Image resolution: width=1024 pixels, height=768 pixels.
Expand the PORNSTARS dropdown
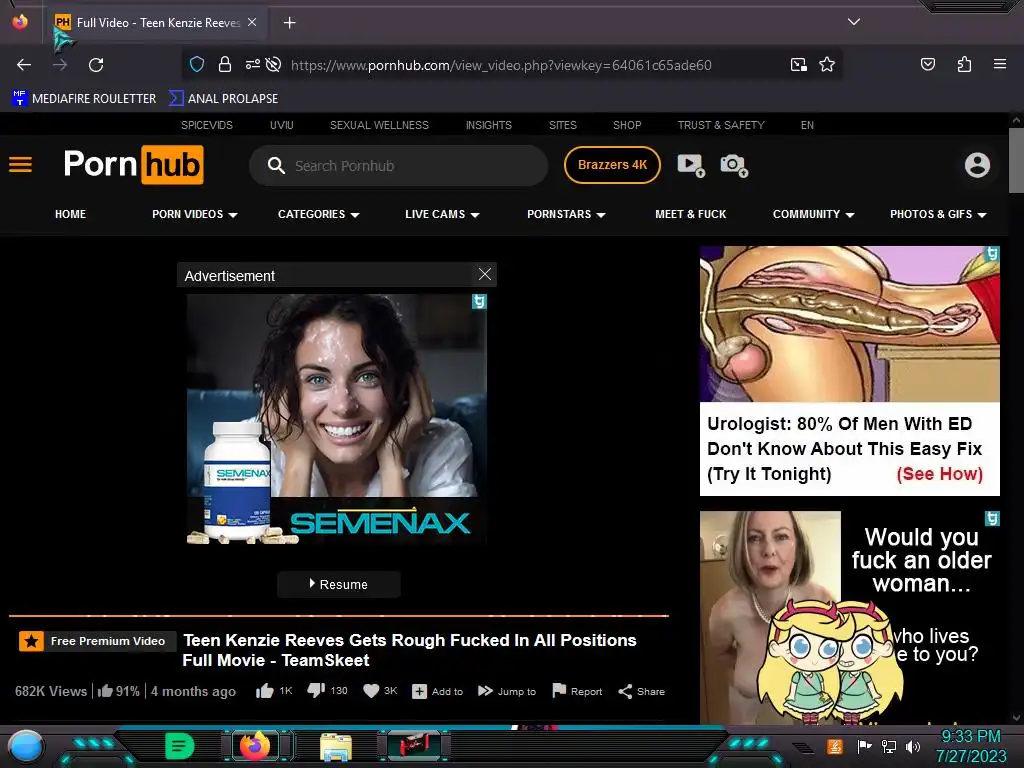[566, 214]
